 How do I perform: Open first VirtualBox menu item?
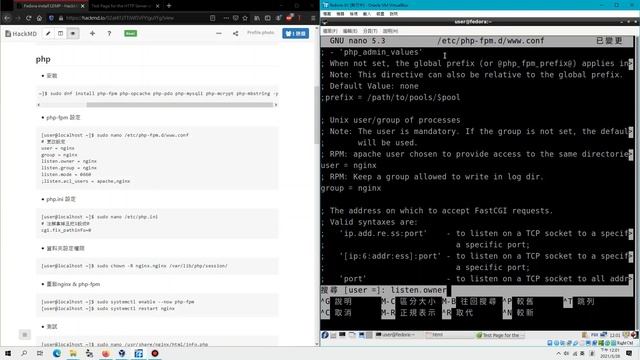coord(327,14)
